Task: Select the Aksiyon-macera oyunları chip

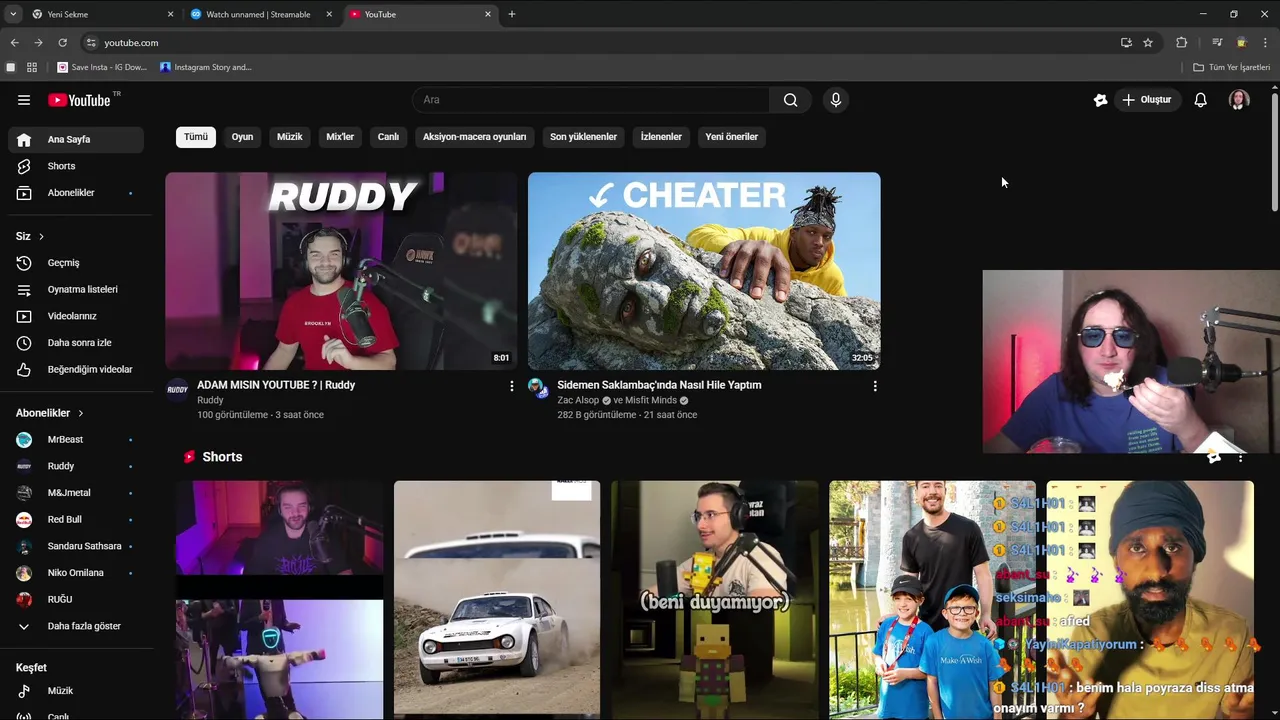Action: click(x=474, y=137)
